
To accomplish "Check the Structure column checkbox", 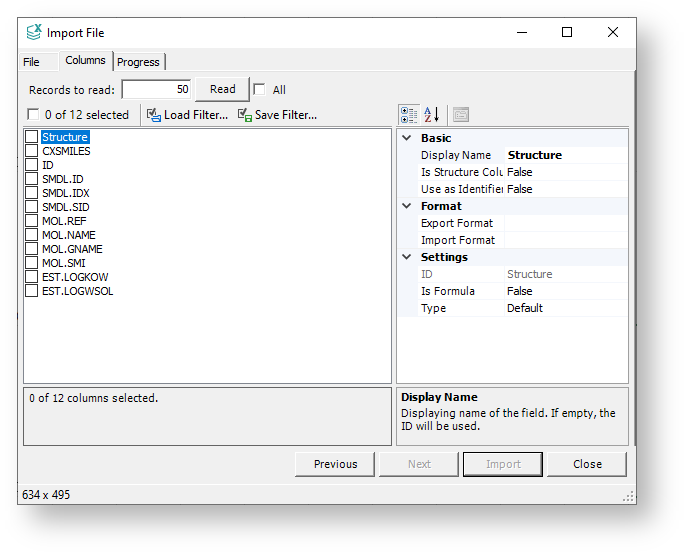I will pyautogui.click(x=32, y=137).
